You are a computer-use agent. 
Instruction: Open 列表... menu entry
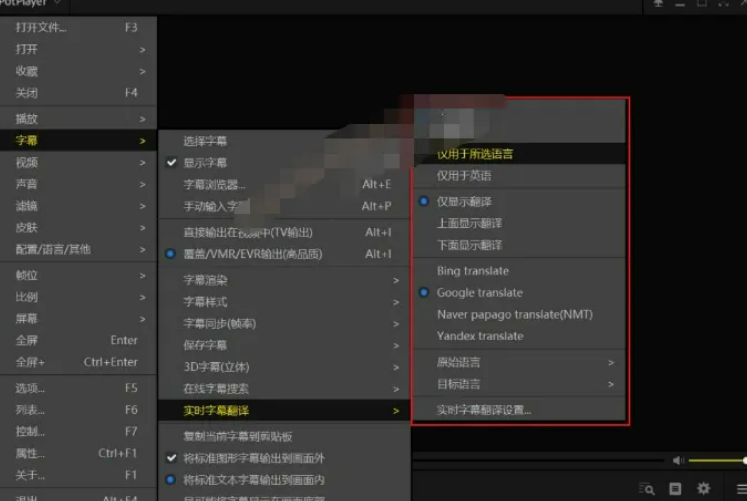[x=78, y=410]
